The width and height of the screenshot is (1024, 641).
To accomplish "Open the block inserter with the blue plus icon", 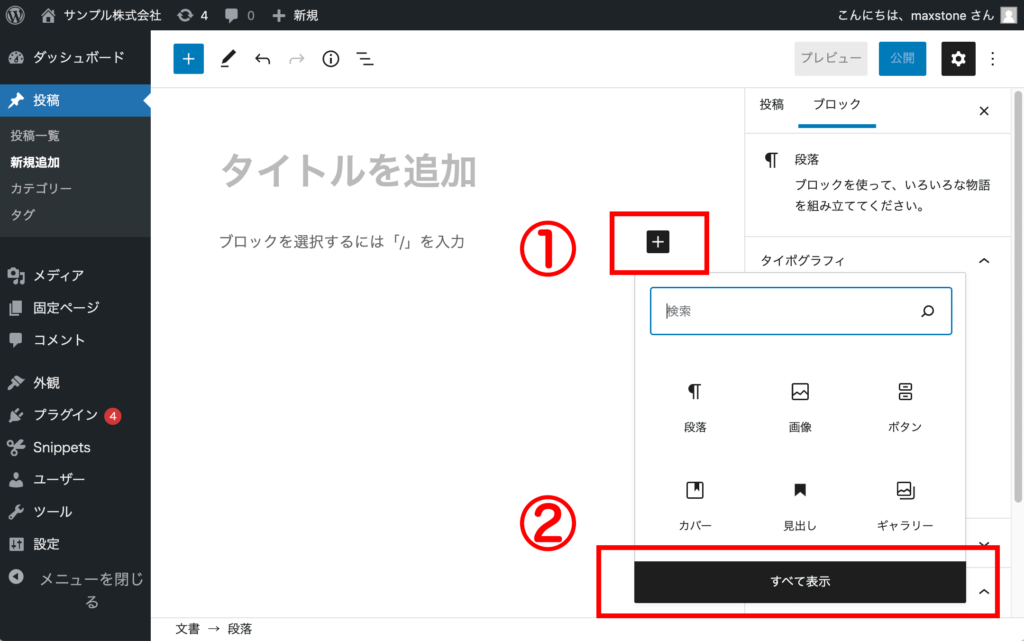I will [188, 59].
